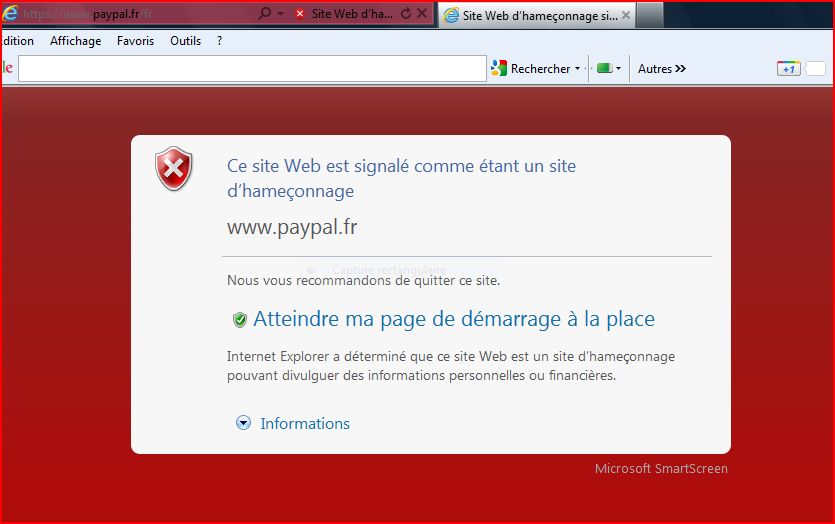835x524 pixels.
Task: Click 'Atteindre ma page de démarrage à la place'
Action: tap(454, 319)
